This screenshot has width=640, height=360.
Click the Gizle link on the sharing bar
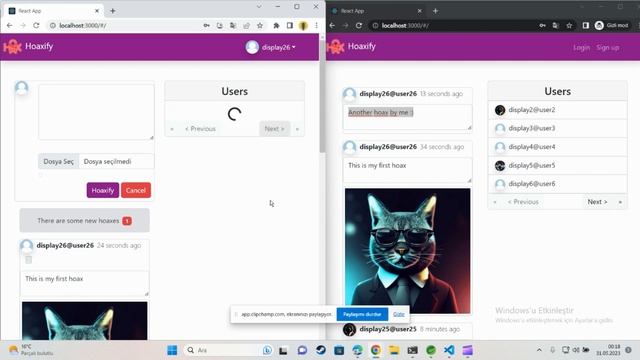click(x=399, y=314)
